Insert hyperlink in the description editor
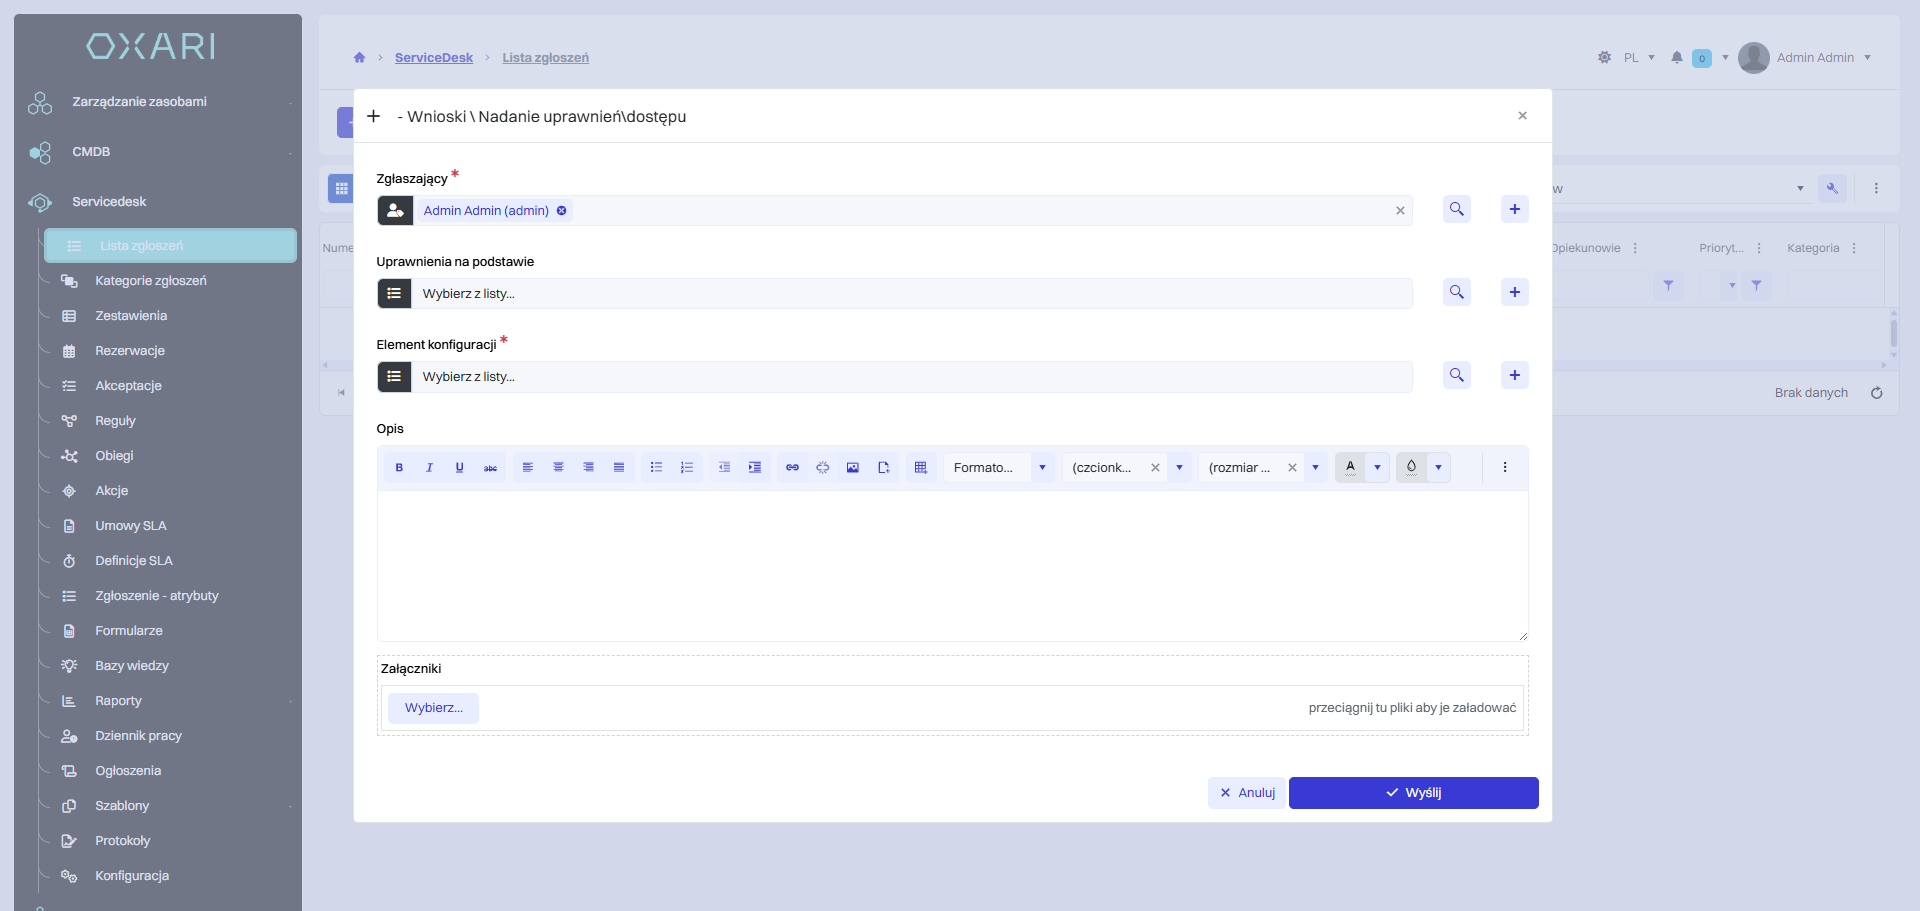 click(792, 468)
